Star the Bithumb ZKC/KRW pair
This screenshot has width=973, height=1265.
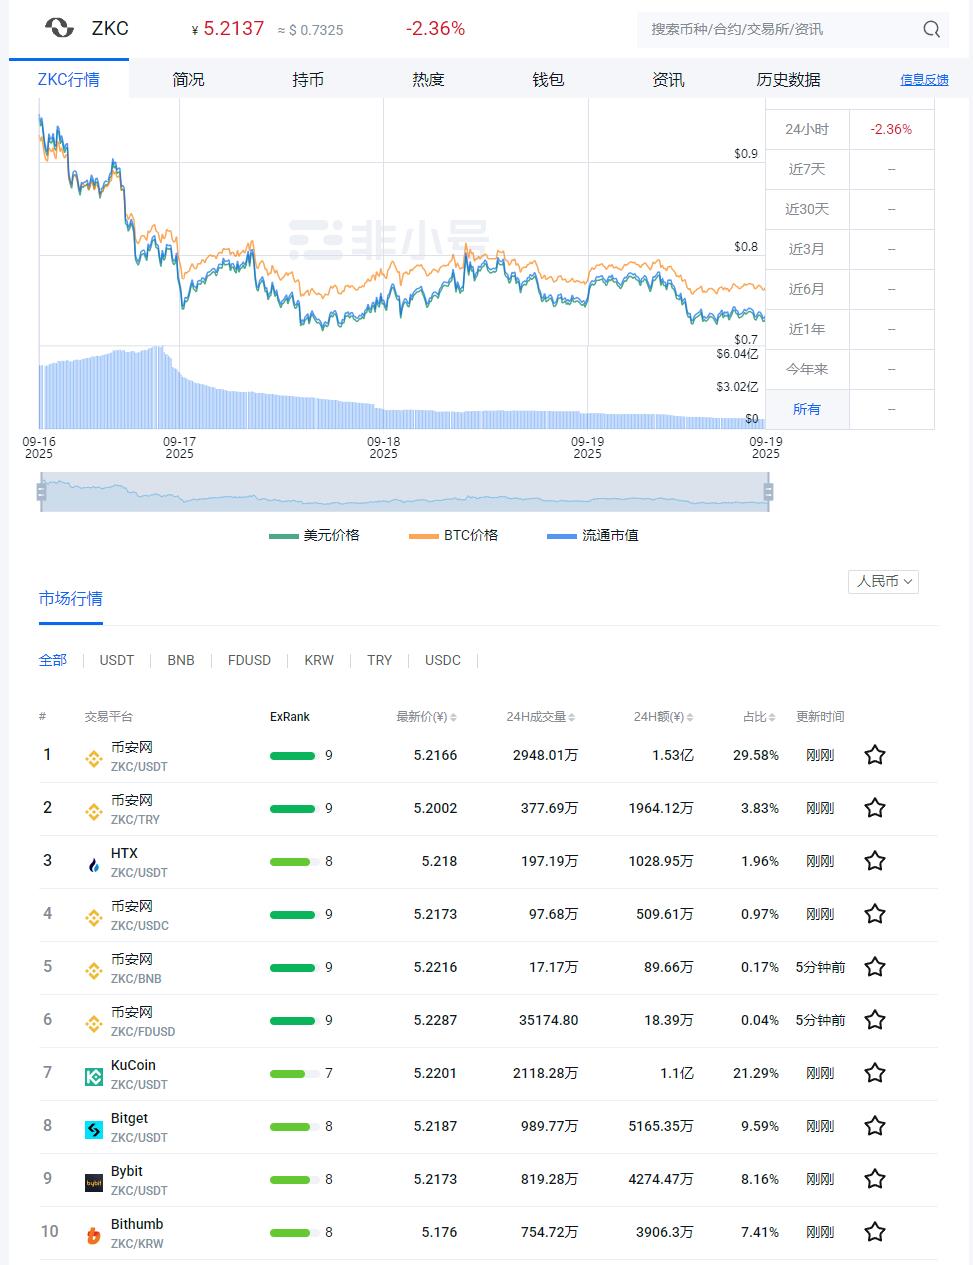874,1232
